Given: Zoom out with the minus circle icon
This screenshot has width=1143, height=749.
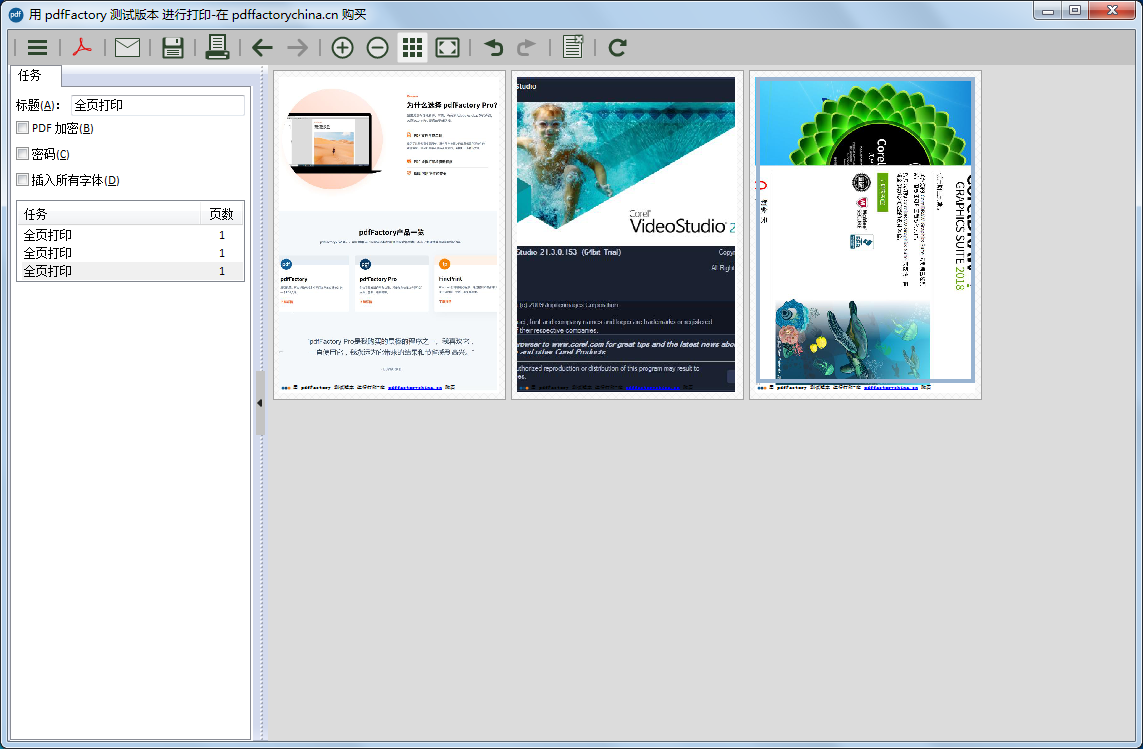Looking at the screenshot, I should pyautogui.click(x=378, y=47).
